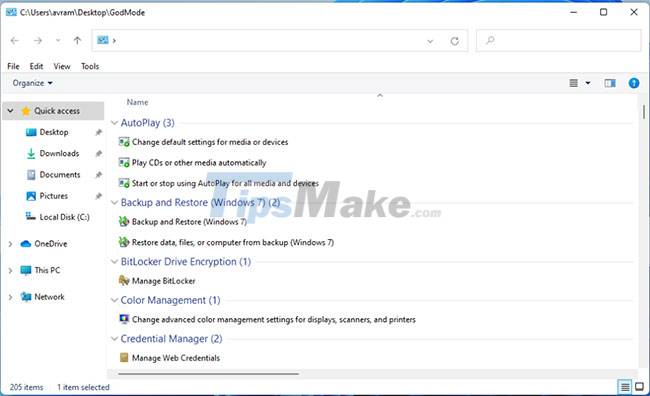
Task: Expand the Network node
Action: click(x=10, y=297)
